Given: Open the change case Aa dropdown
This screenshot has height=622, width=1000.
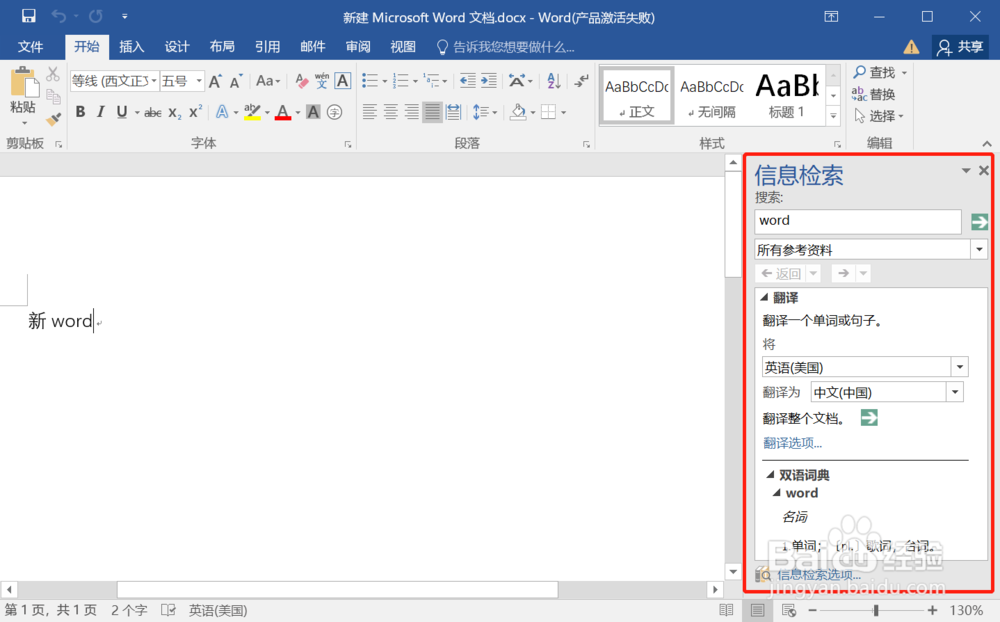Looking at the screenshot, I should point(268,81).
